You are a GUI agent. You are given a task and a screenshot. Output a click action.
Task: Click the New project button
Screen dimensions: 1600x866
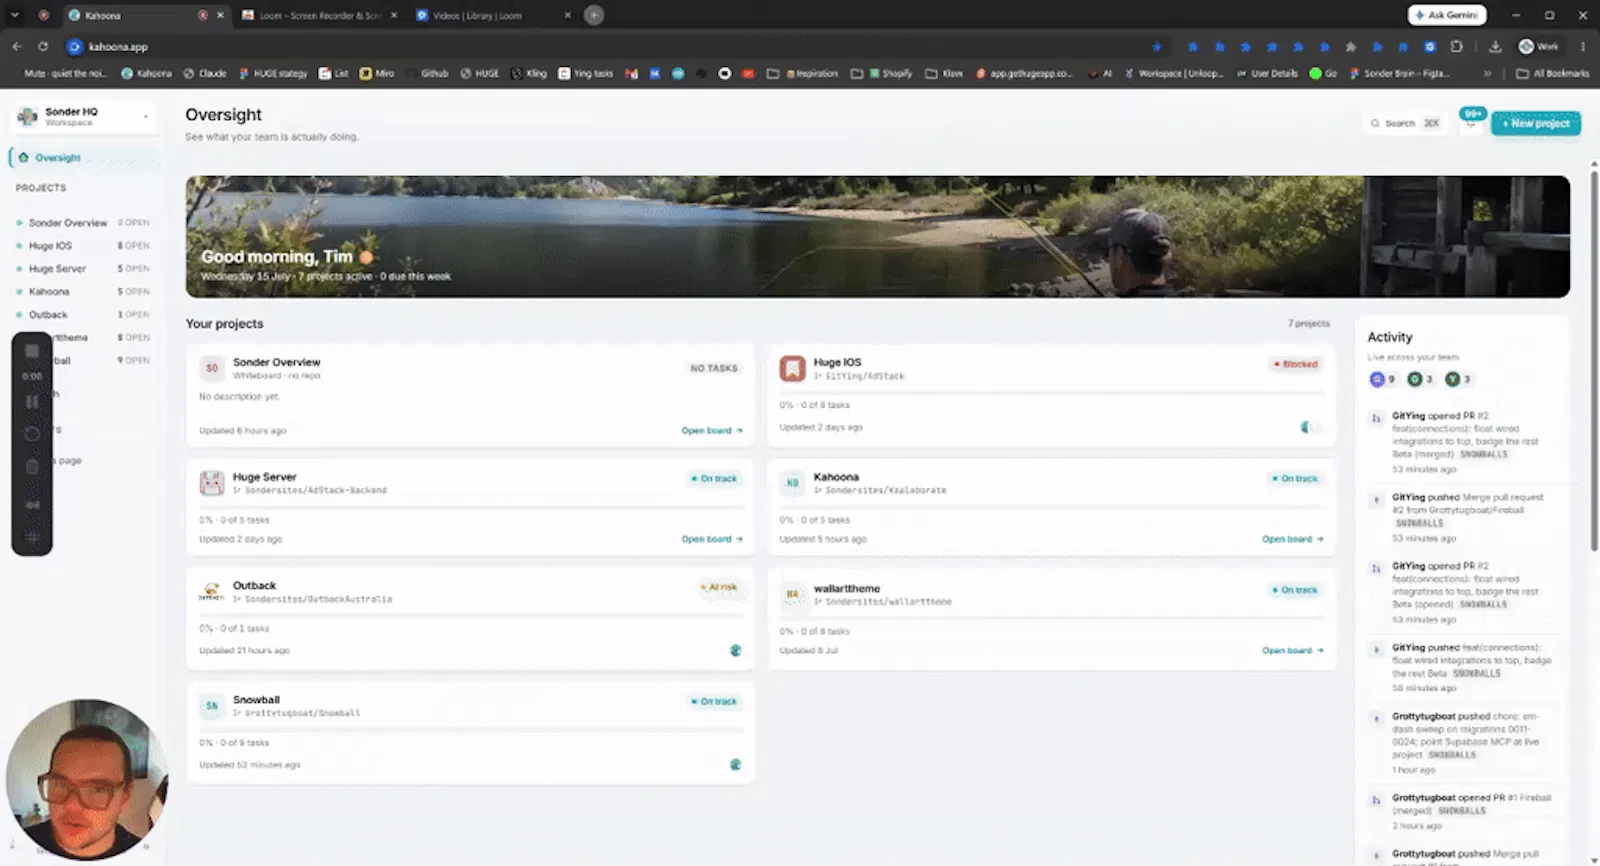(x=1535, y=123)
